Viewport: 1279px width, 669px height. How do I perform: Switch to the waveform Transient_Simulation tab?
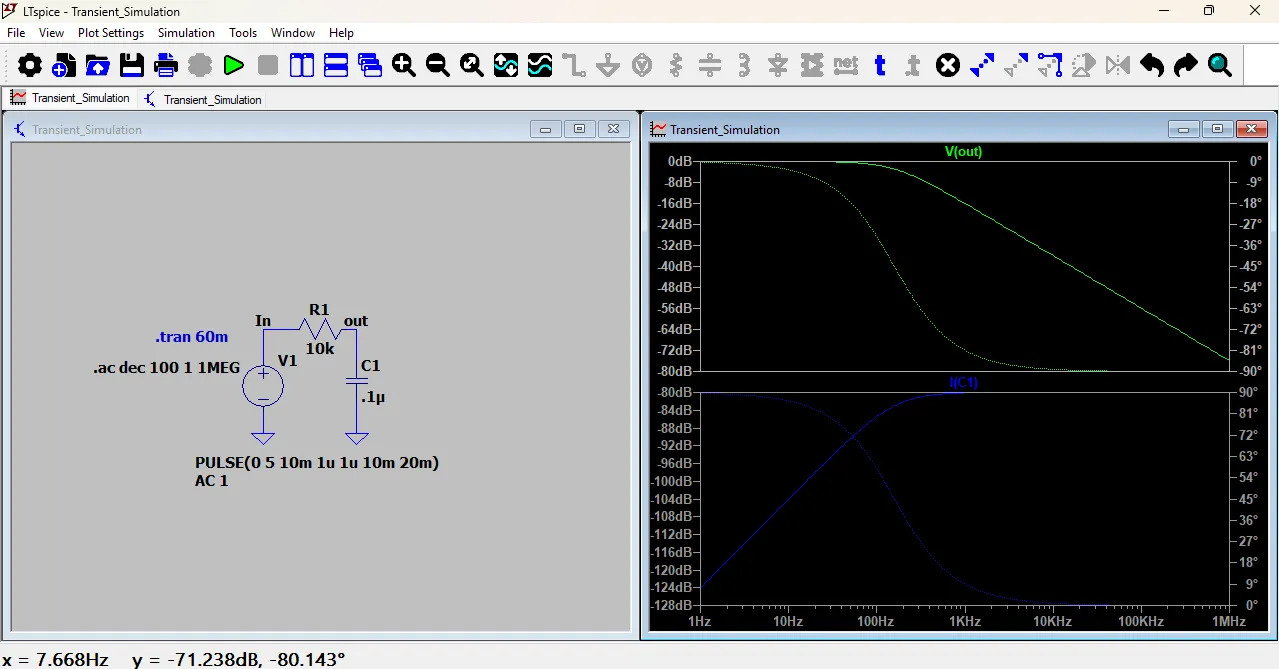(x=70, y=98)
